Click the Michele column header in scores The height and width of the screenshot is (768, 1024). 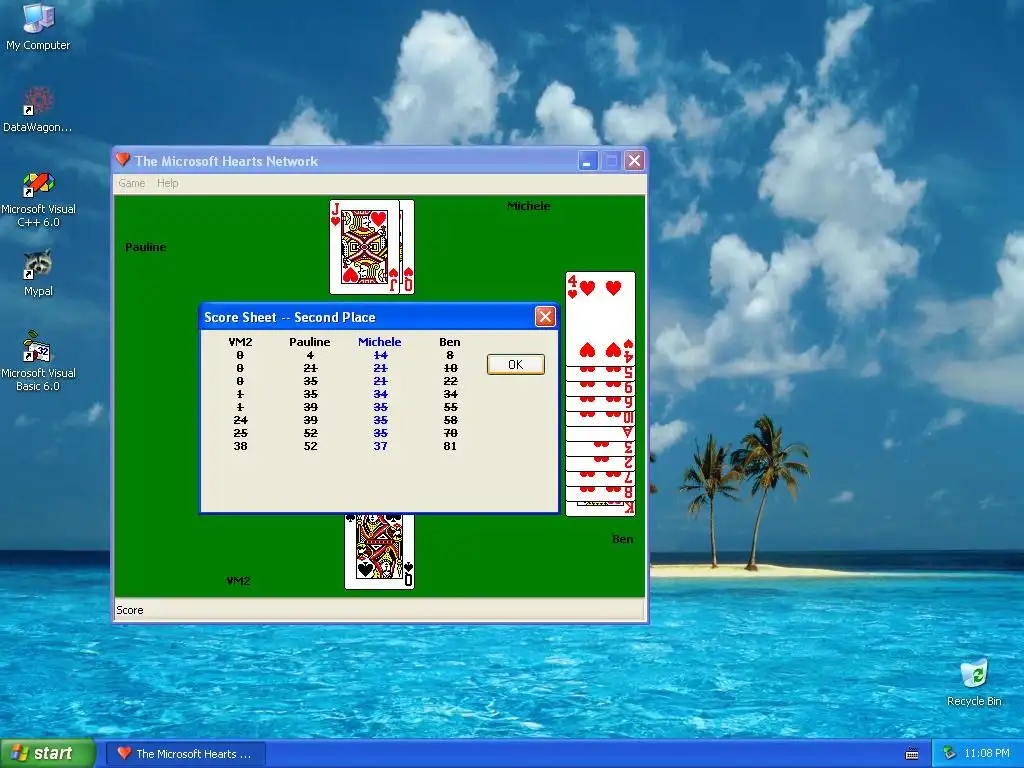[379, 342]
